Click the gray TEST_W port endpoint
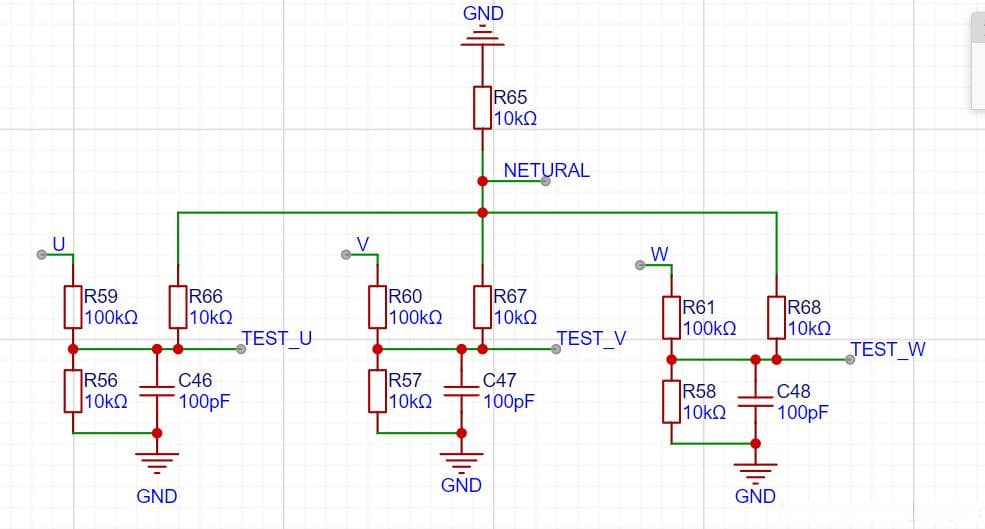The image size is (985, 529). pos(850,359)
